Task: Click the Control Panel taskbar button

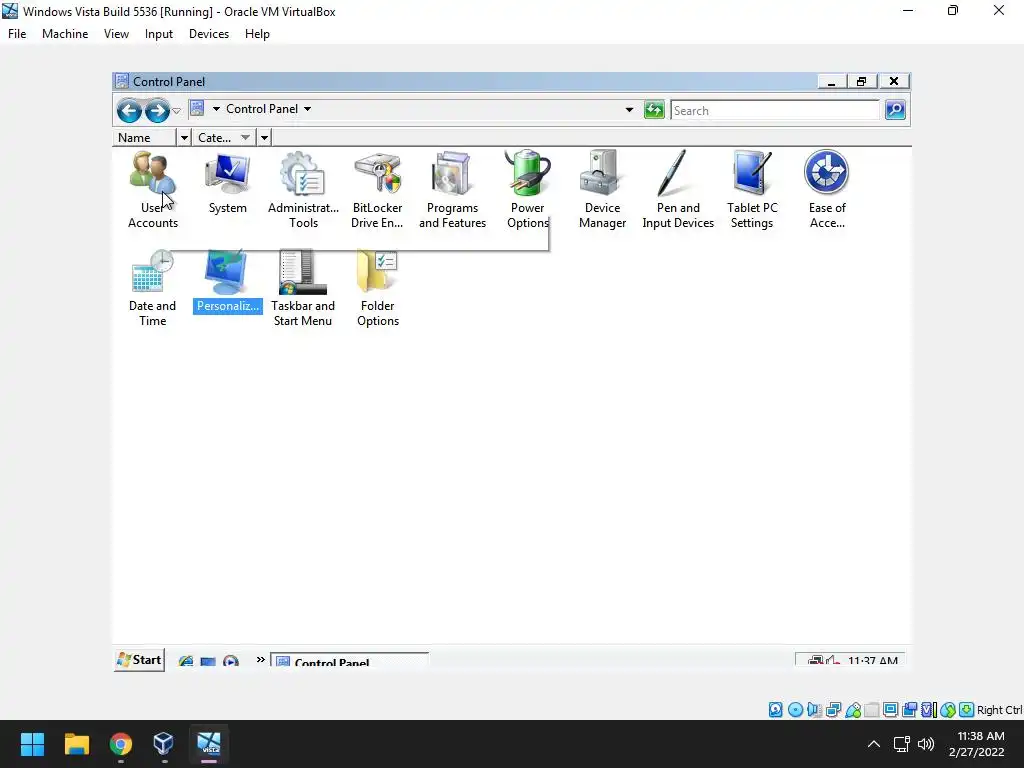Action: tap(349, 661)
